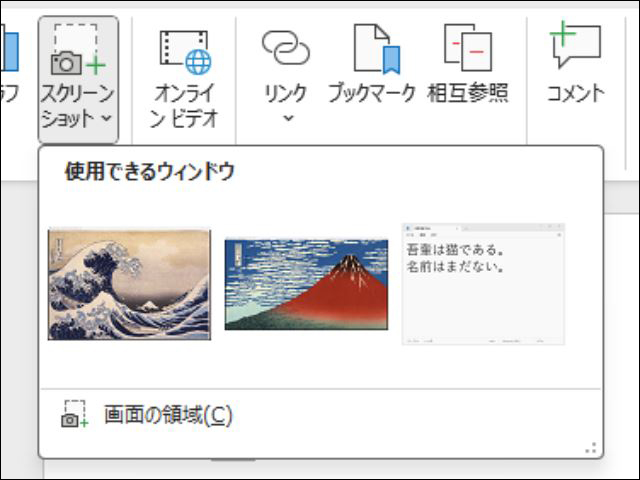
Task: Choose 画面の領域(C) screen clipping
Action: (x=321, y=414)
